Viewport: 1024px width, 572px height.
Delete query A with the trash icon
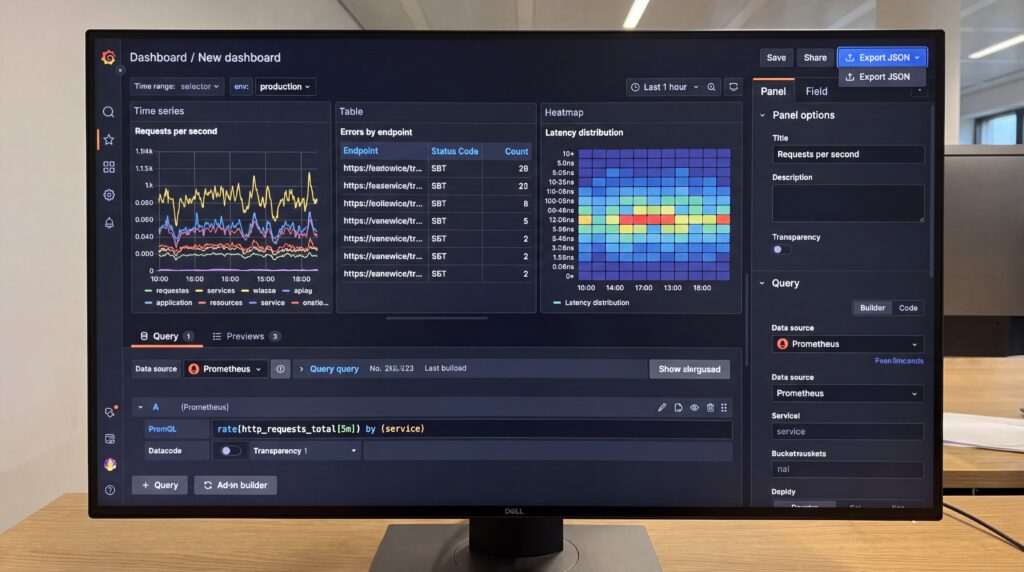tap(710, 407)
